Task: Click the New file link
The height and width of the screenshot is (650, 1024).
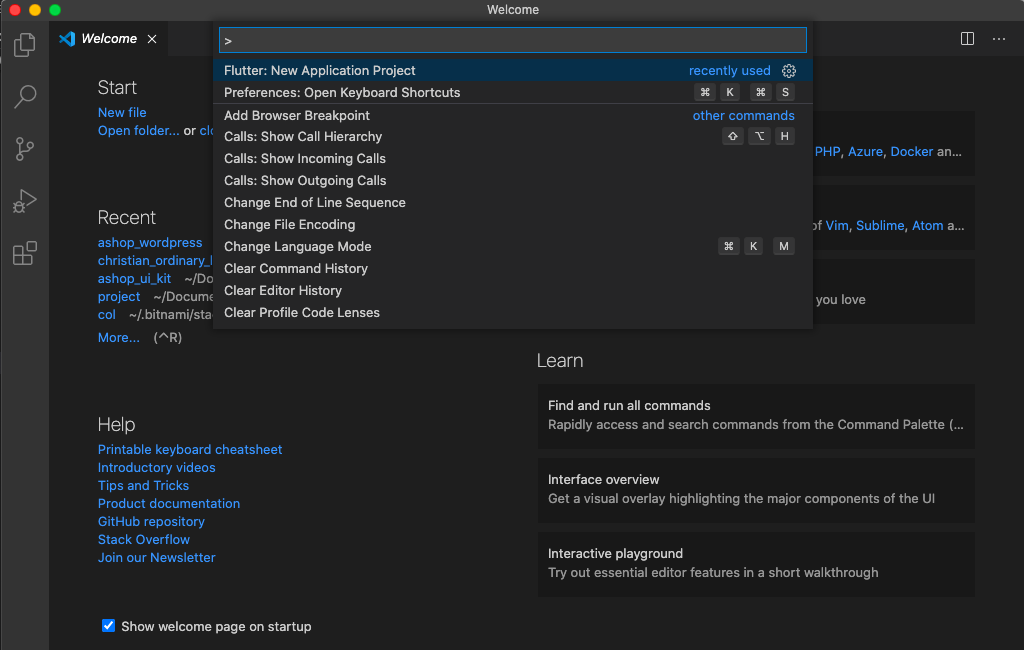Action: tap(122, 112)
